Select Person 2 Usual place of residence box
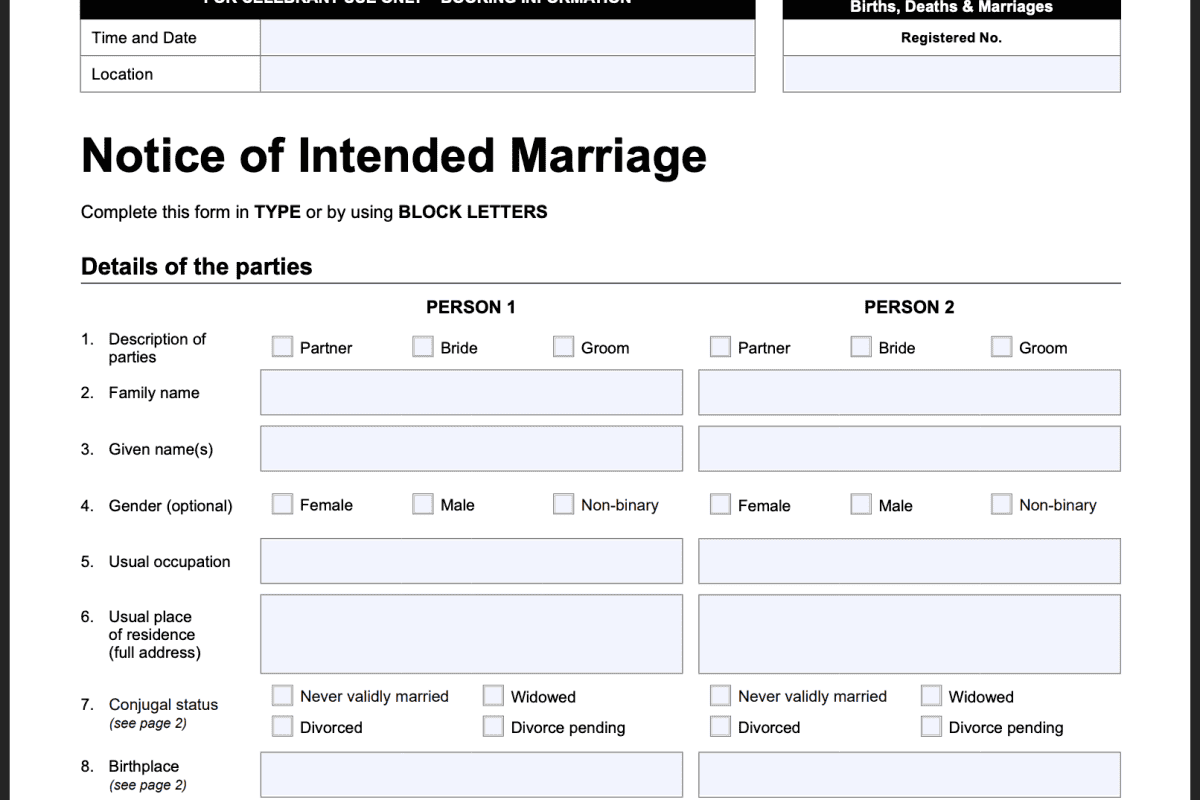 coord(909,634)
